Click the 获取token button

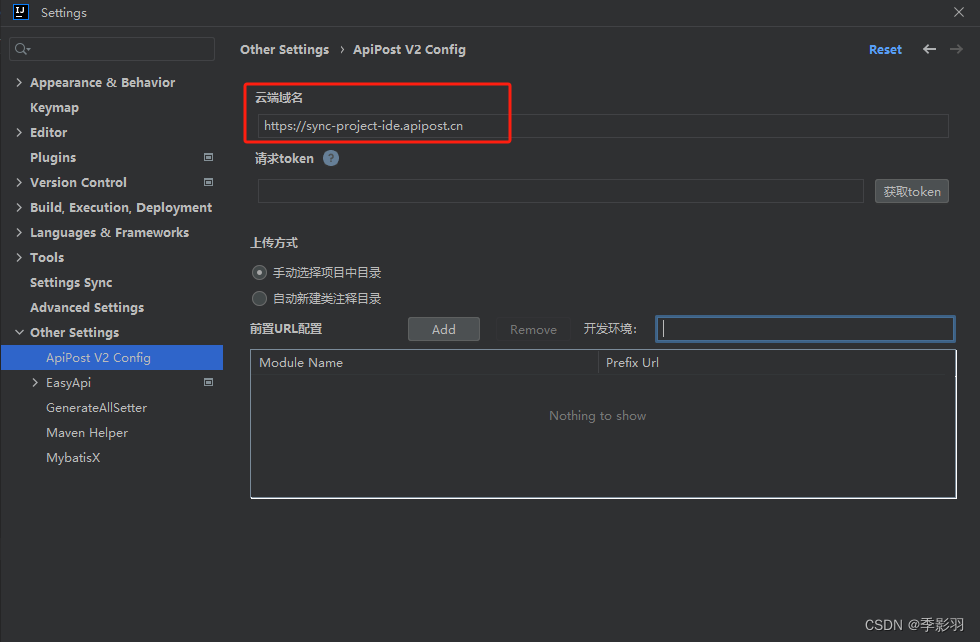tap(912, 191)
